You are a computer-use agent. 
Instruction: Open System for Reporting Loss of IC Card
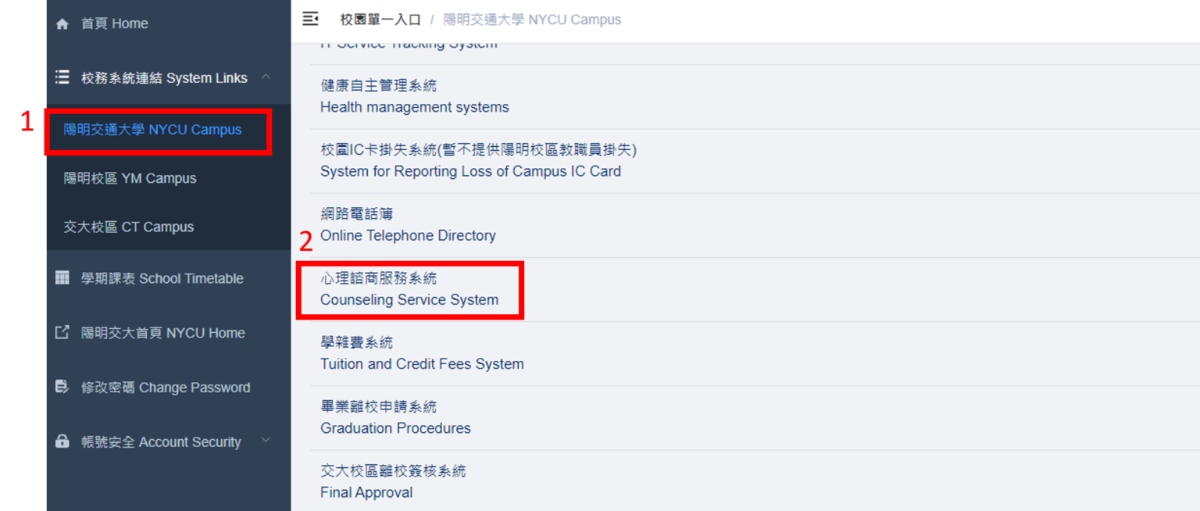pos(470,171)
